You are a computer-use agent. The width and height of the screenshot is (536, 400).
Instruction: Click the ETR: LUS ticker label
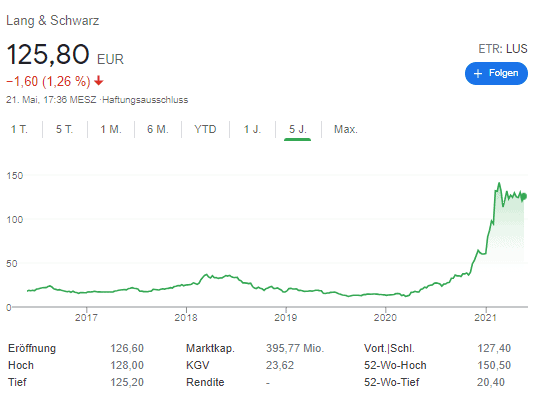(x=502, y=49)
